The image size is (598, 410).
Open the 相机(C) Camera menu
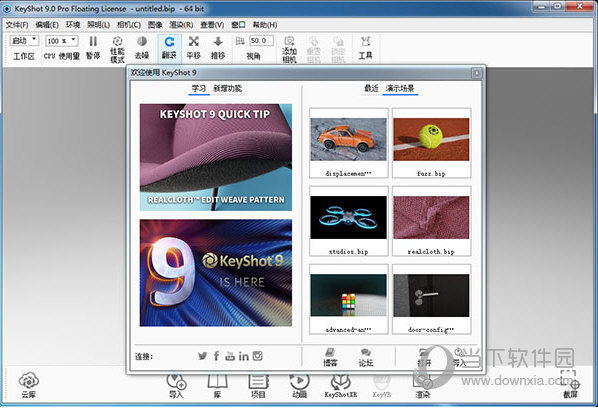(129, 25)
